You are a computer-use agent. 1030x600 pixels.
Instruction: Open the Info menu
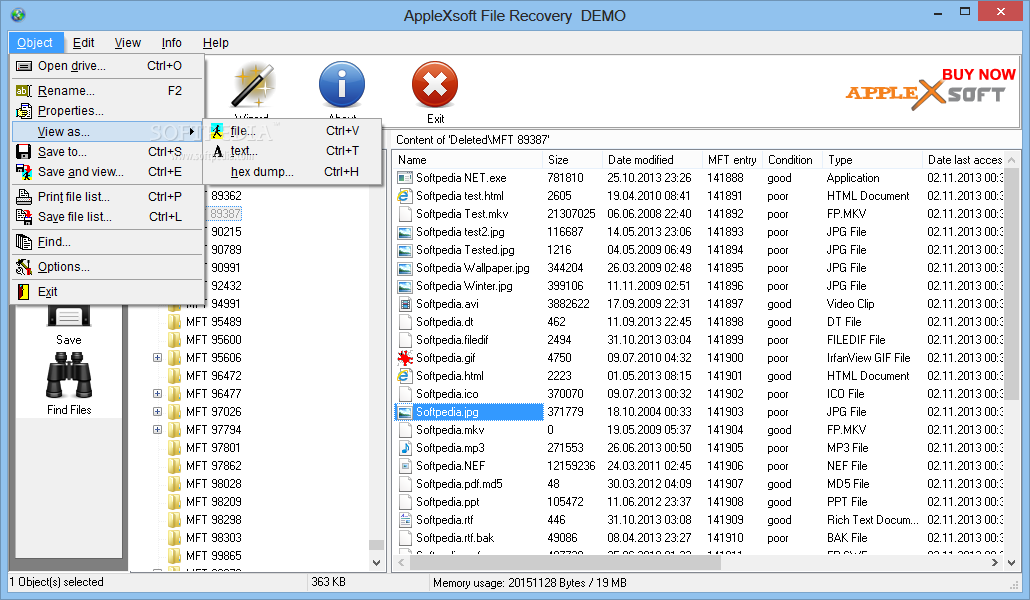point(171,43)
